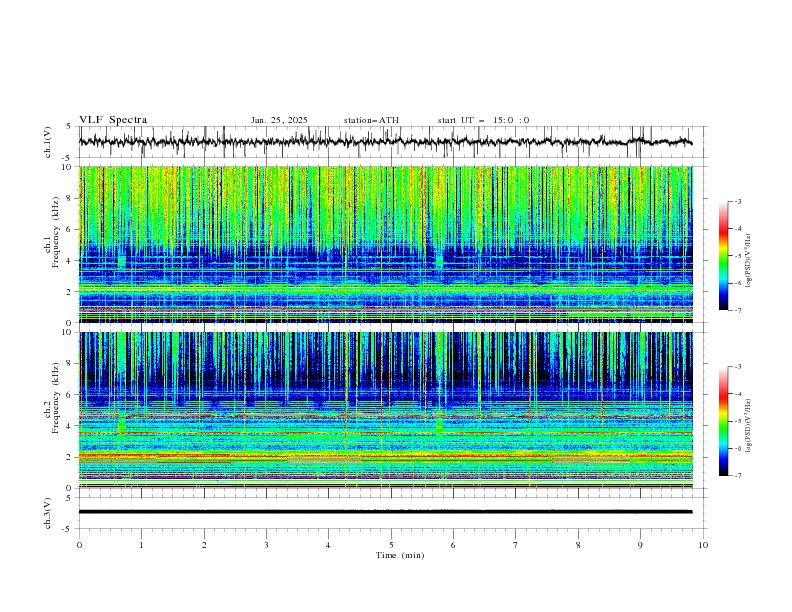Viewport: 792px width, 612px height.
Task: Click the "start UT = 15:0 :0" text
Action: 483,120
